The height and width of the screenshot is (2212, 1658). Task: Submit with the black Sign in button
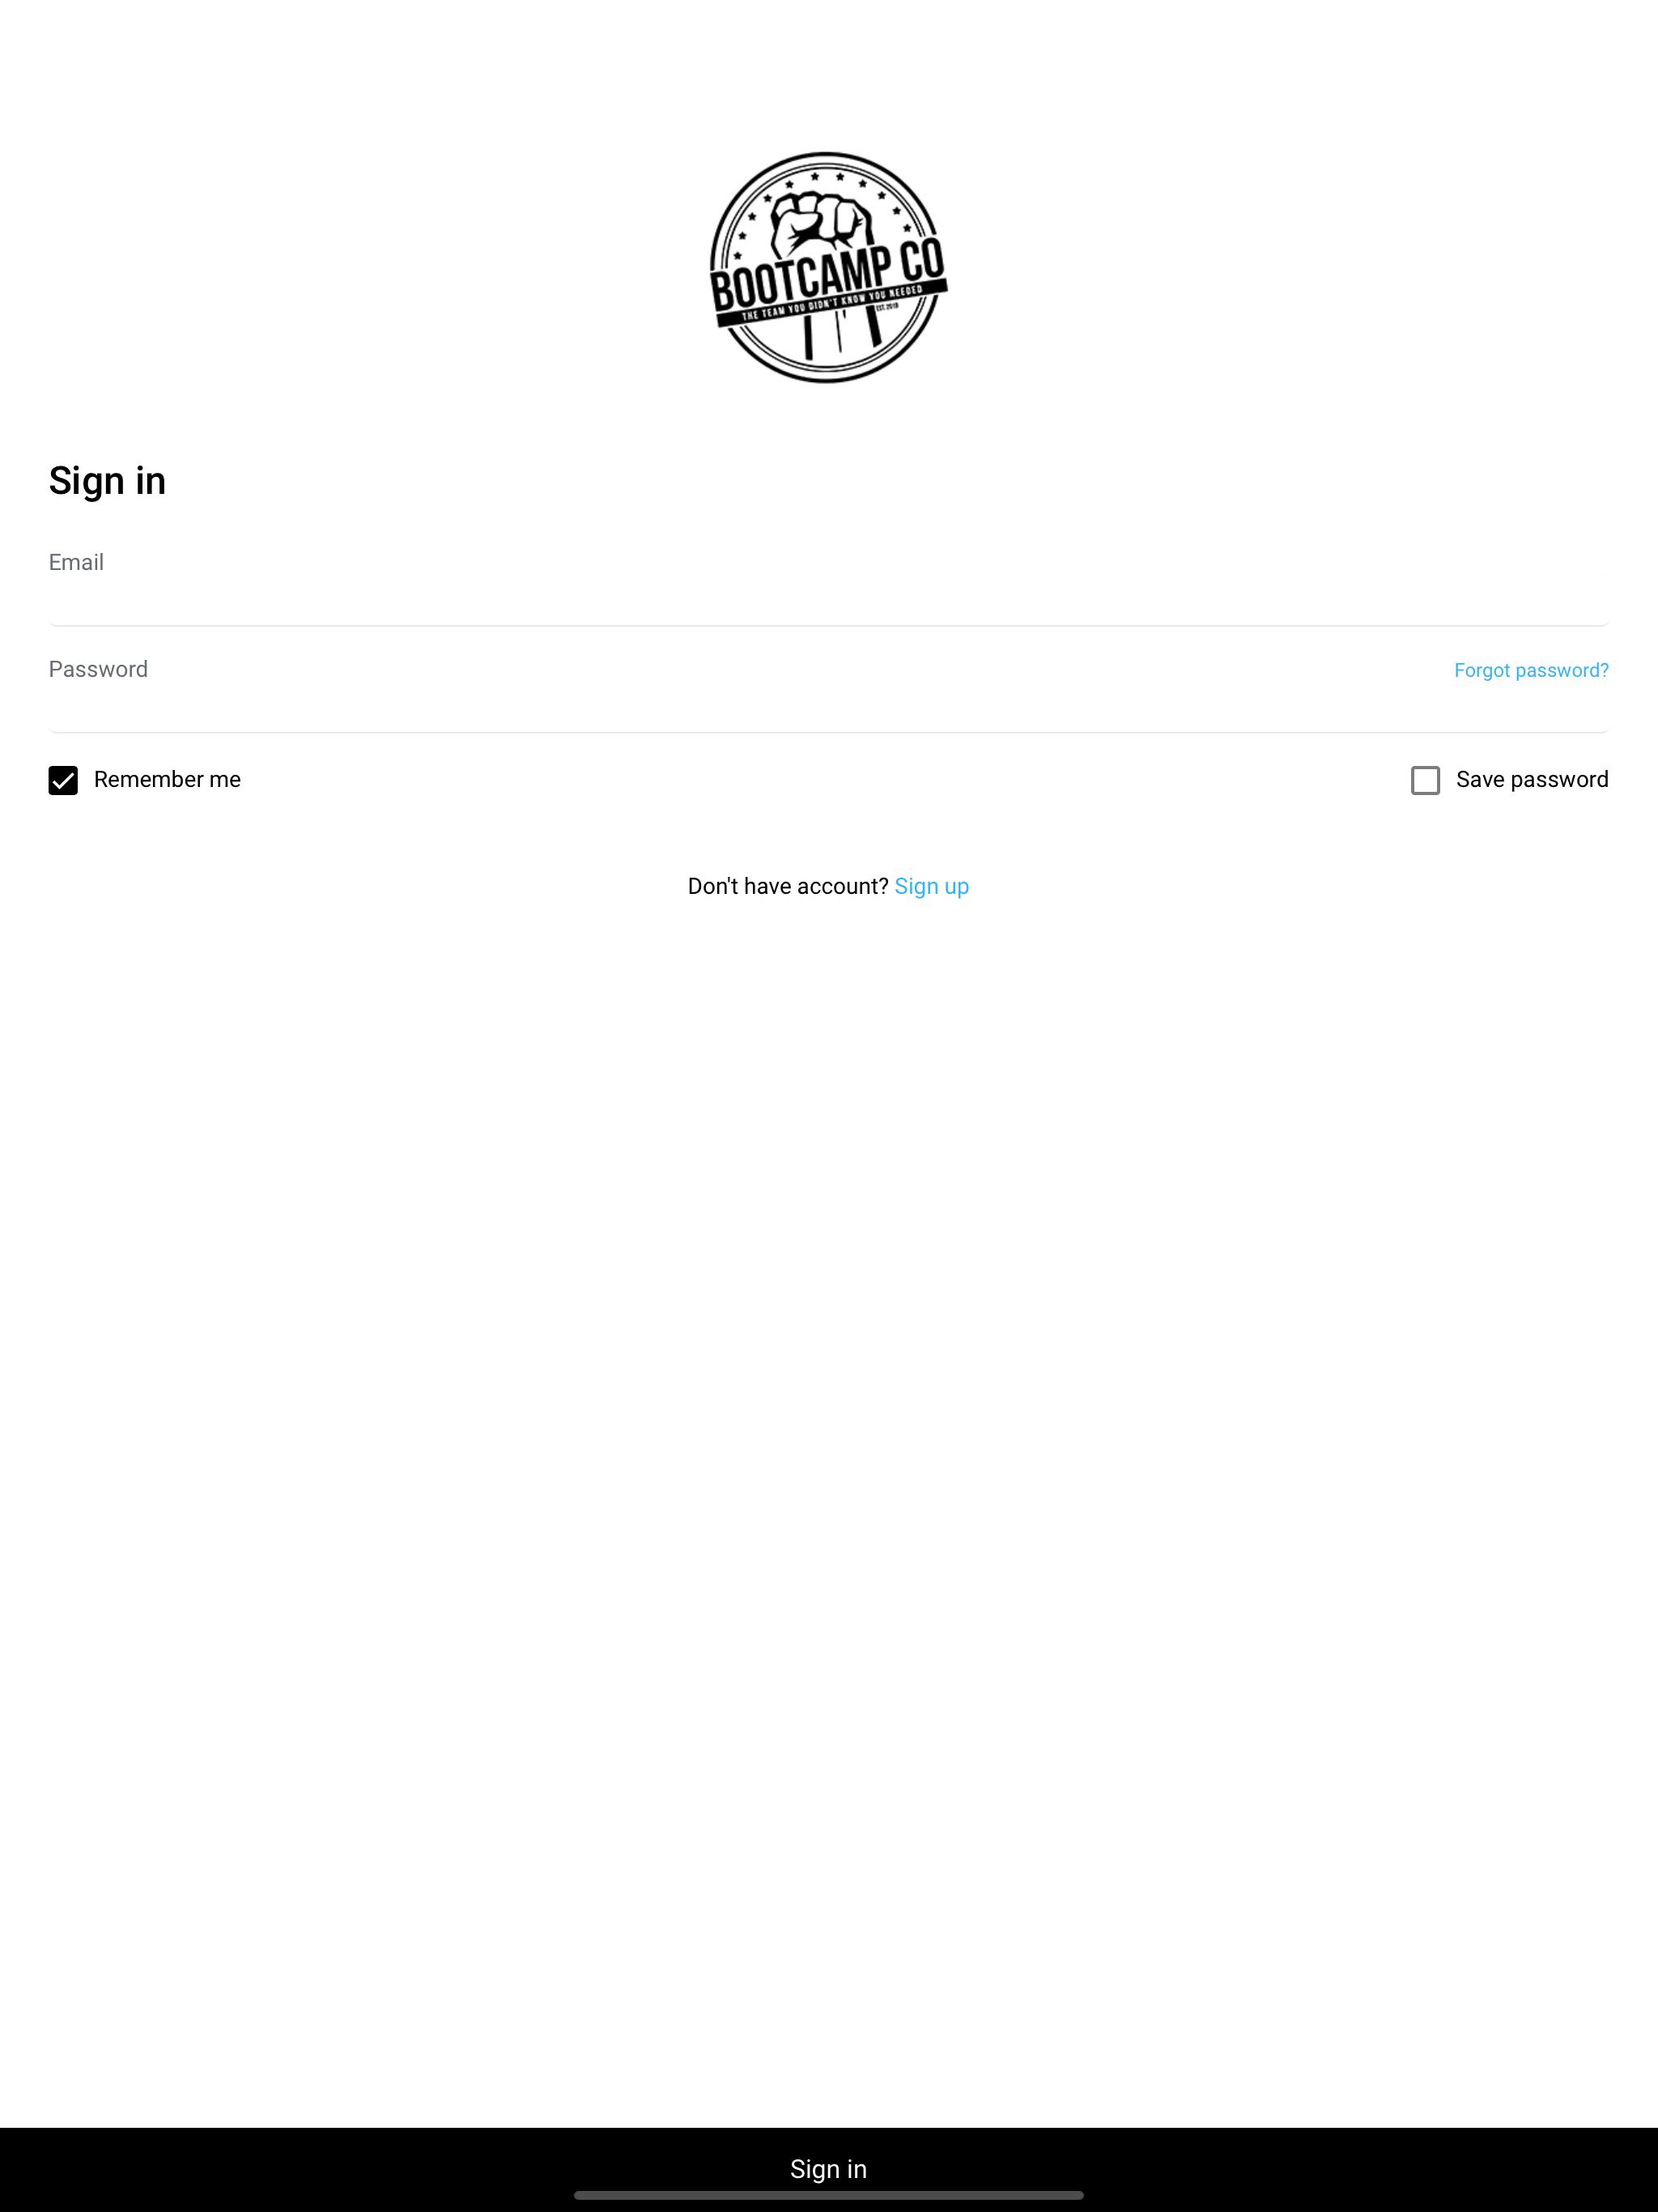[x=829, y=2169]
